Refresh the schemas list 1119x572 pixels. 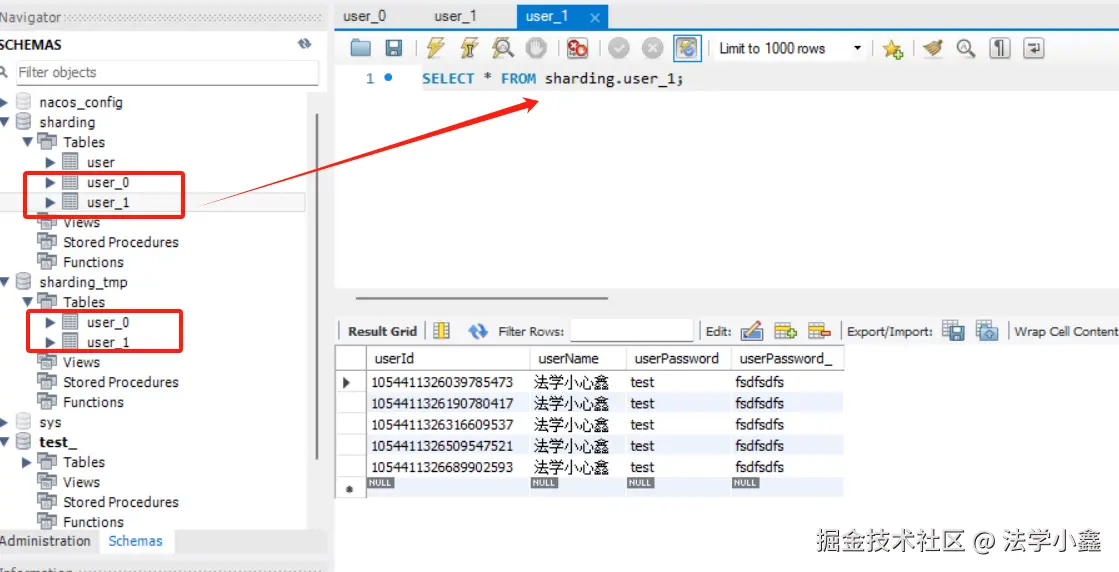(x=305, y=44)
